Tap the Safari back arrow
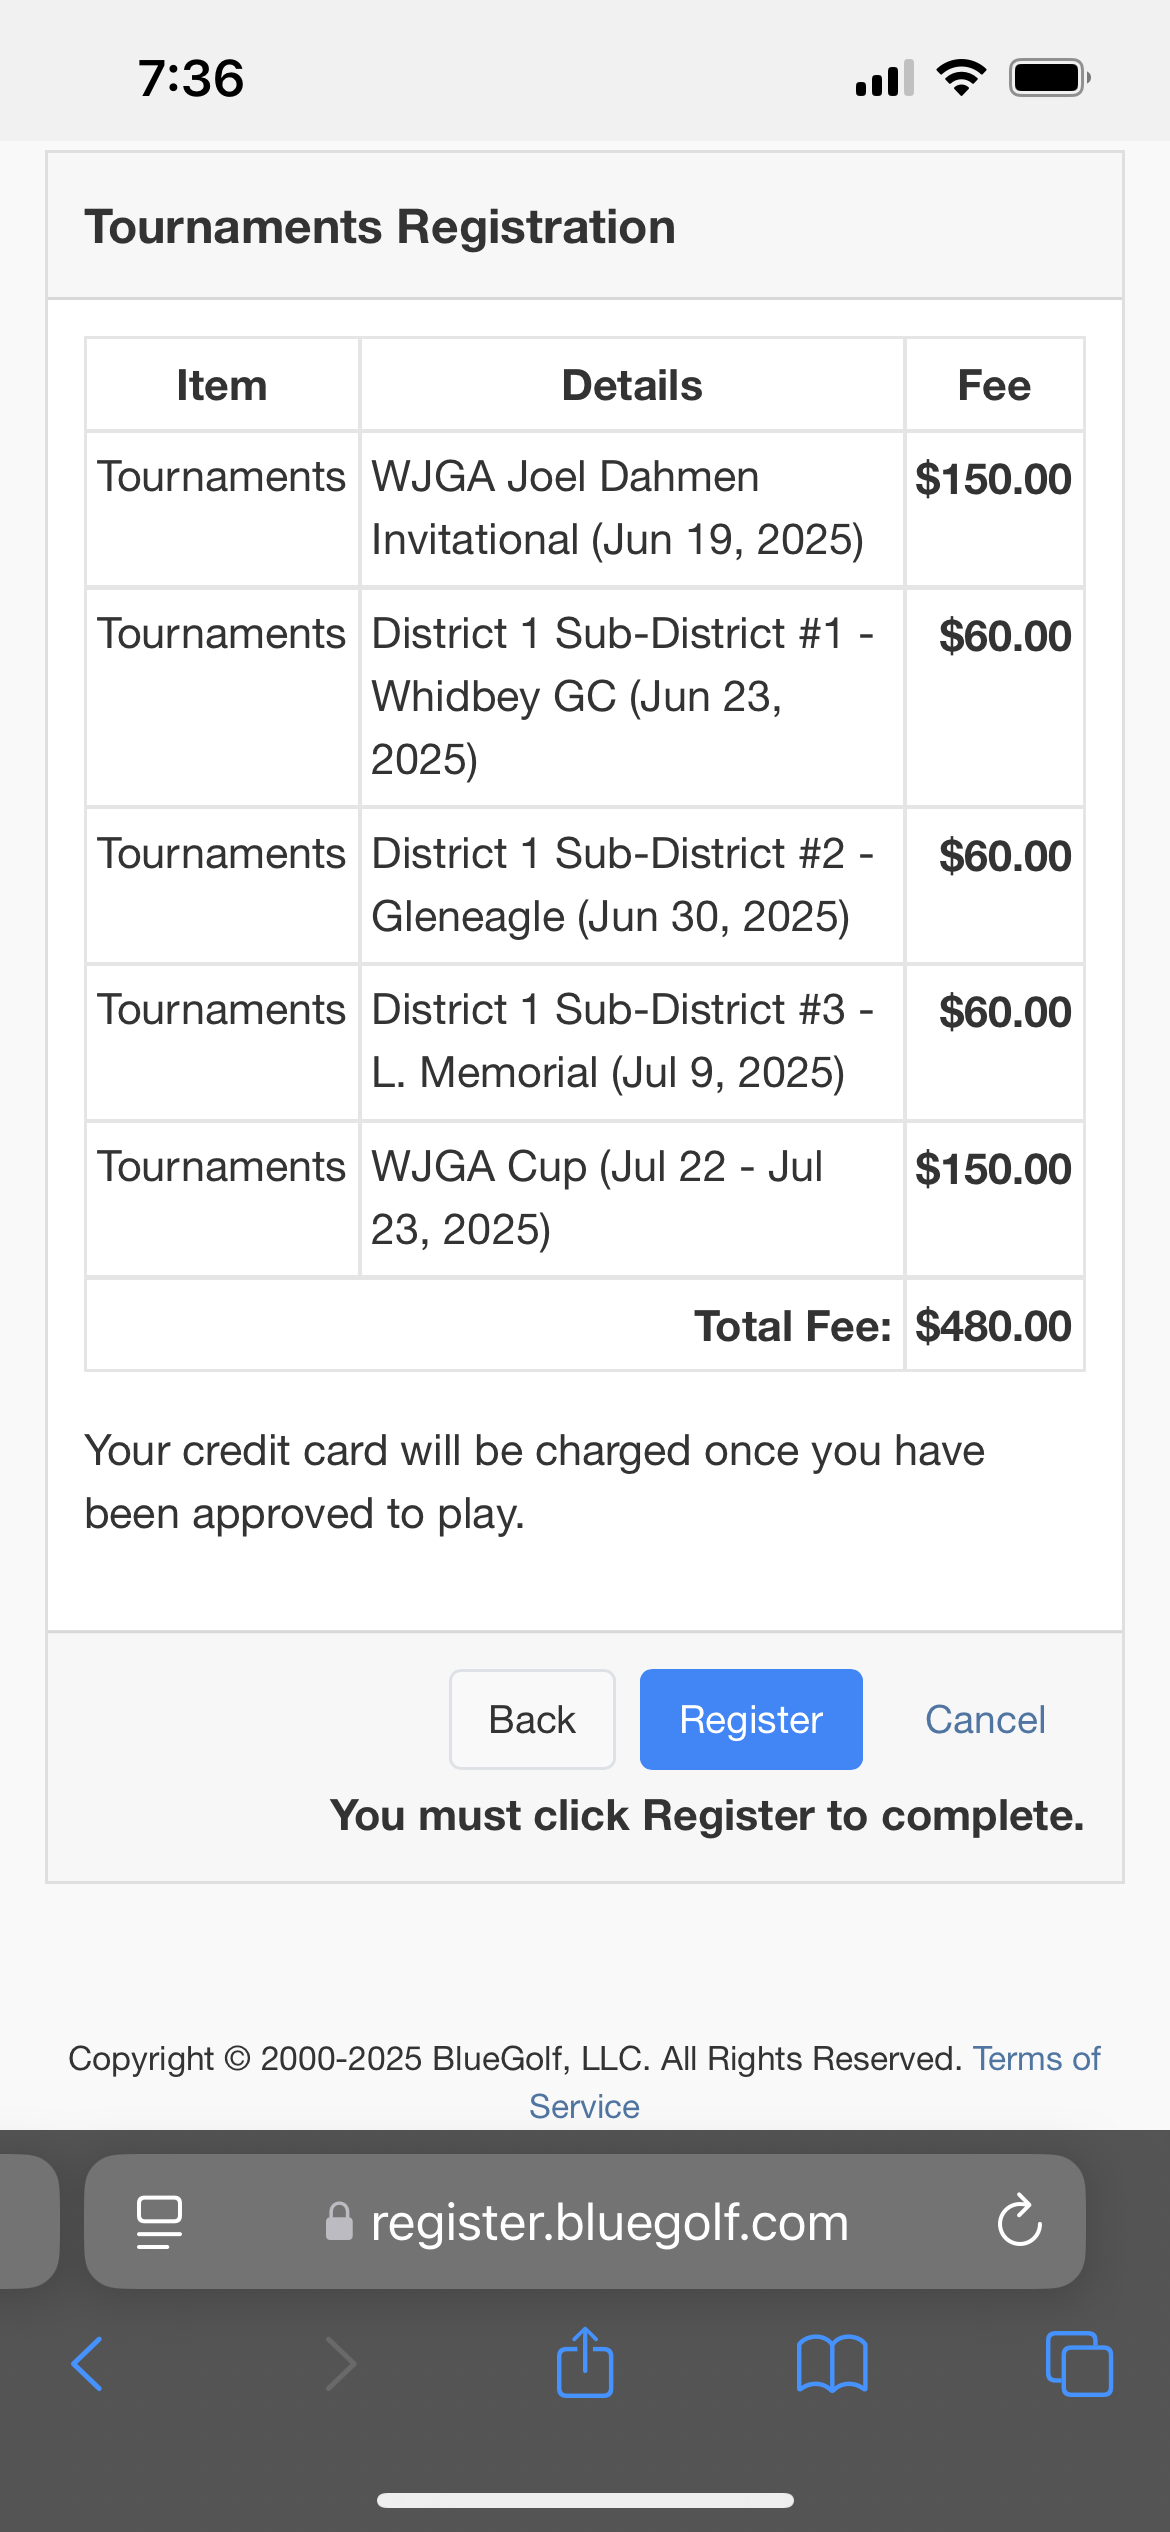This screenshot has height=2532, width=1170. 87,2364
